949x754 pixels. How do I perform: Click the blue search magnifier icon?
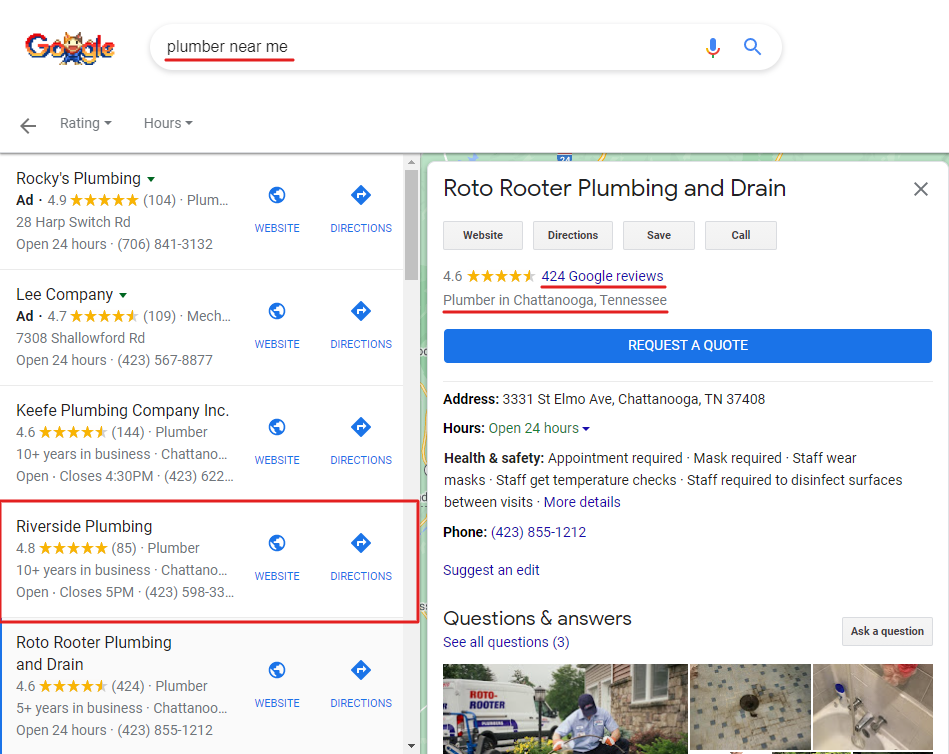point(752,47)
